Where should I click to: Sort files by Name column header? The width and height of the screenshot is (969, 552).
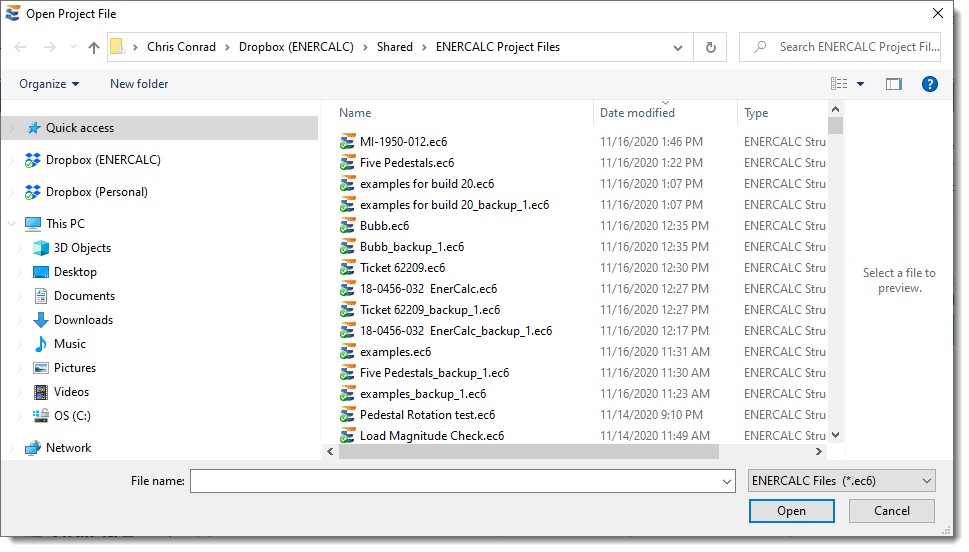click(355, 113)
